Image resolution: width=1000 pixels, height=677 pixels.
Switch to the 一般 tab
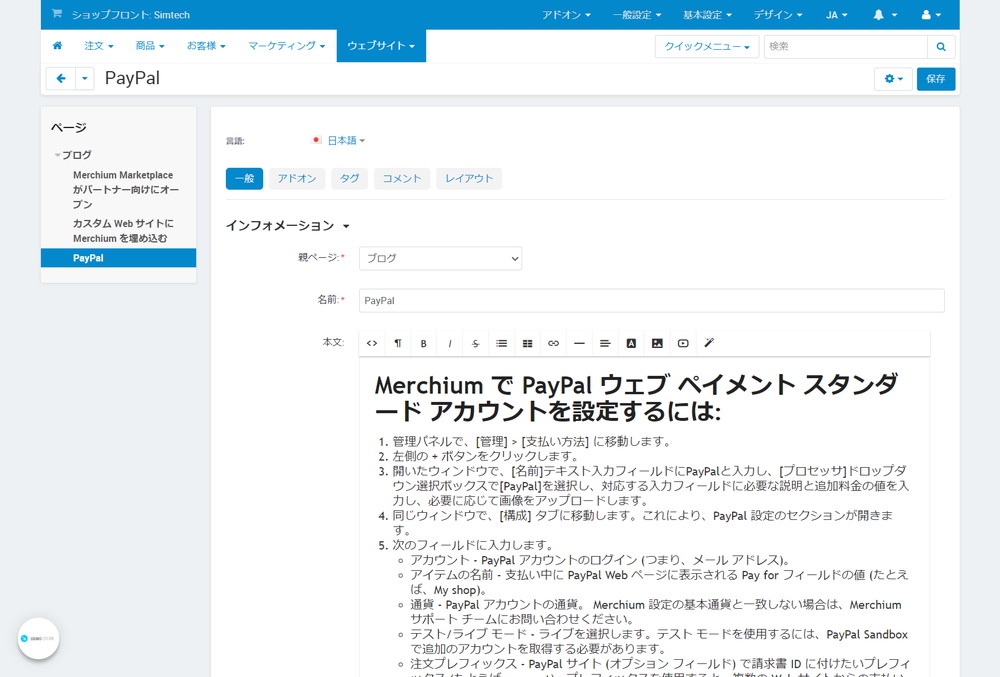coord(244,178)
